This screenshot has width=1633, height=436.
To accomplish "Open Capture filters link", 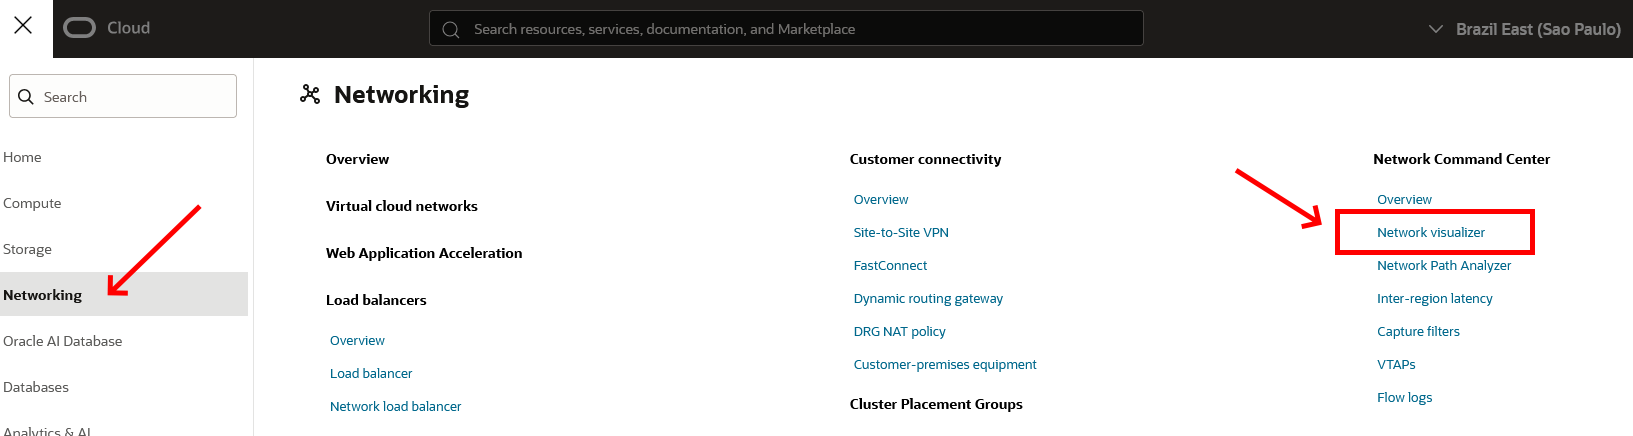I will coord(1418,331).
